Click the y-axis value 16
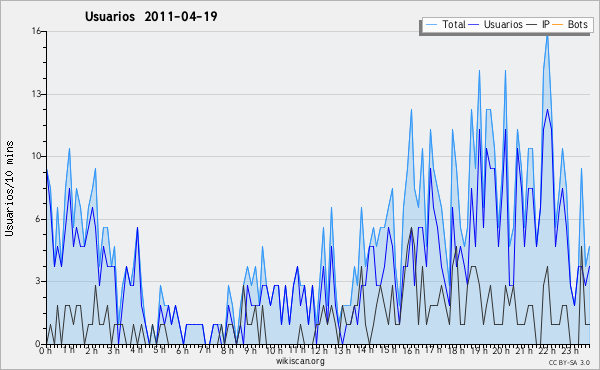 36,31
